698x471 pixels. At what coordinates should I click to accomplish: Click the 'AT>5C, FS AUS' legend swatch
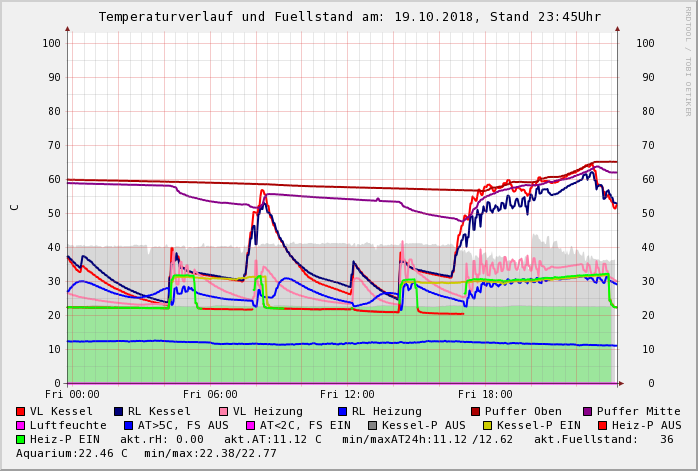point(126,425)
